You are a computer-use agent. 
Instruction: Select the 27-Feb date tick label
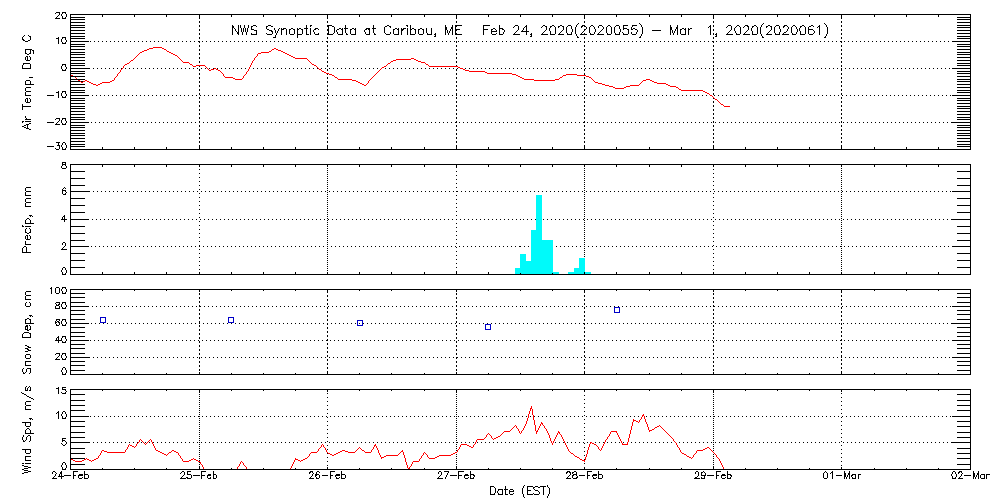coord(457,476)
